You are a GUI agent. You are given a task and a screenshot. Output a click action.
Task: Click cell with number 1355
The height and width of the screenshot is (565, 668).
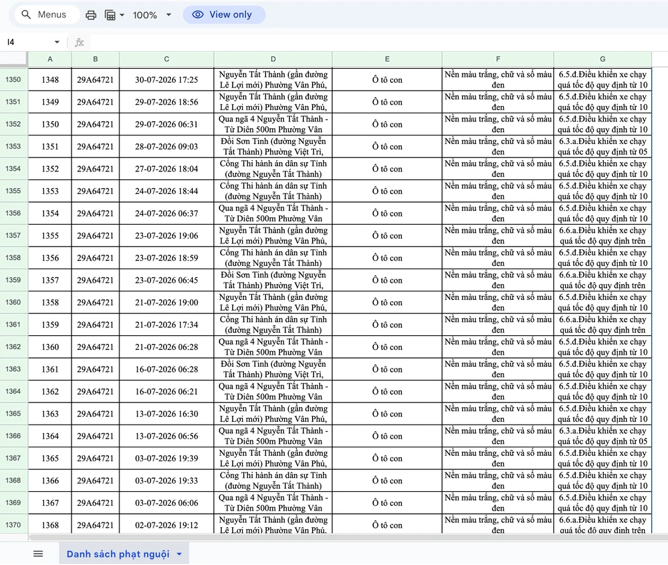[x=50, y=236]
